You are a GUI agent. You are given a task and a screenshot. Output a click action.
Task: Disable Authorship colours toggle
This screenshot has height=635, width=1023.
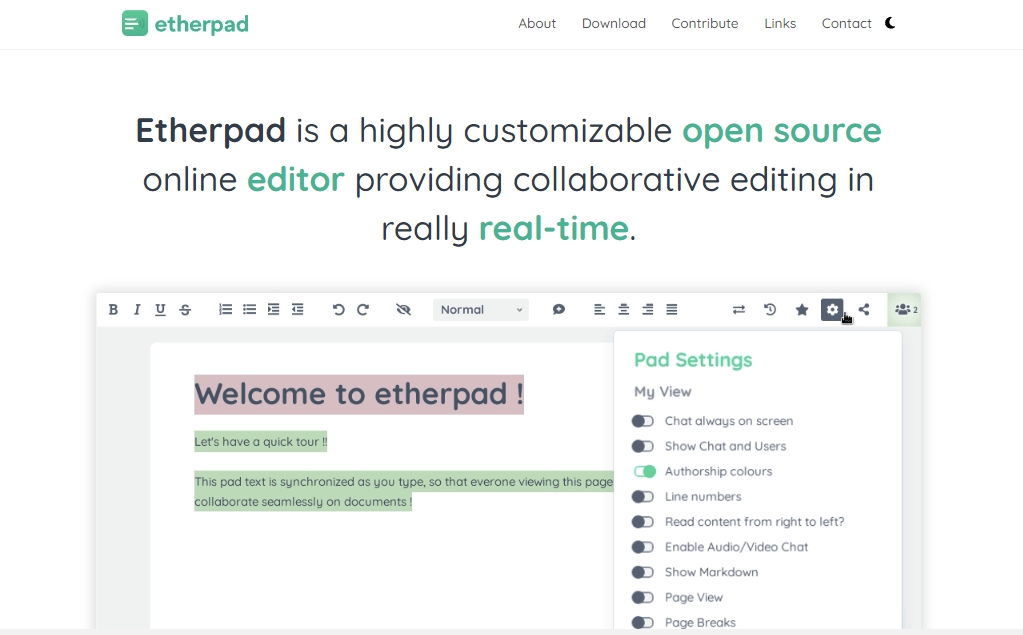(x=645, y=471)
